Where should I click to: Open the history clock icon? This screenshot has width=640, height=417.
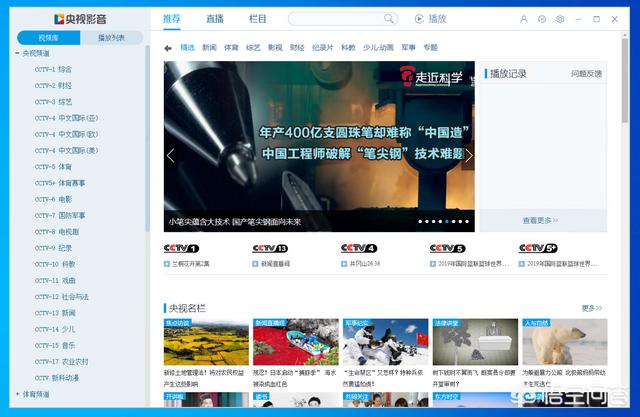(542, 19)
